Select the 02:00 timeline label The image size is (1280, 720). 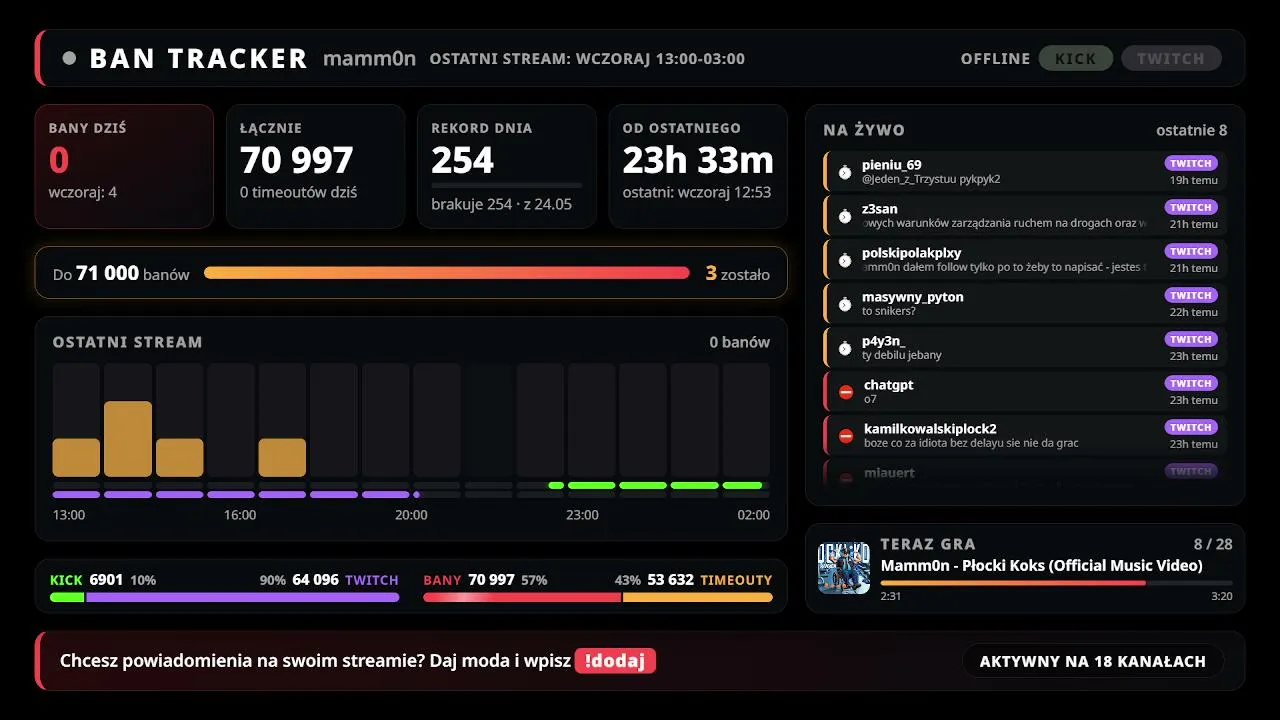(x=754, y=515)
